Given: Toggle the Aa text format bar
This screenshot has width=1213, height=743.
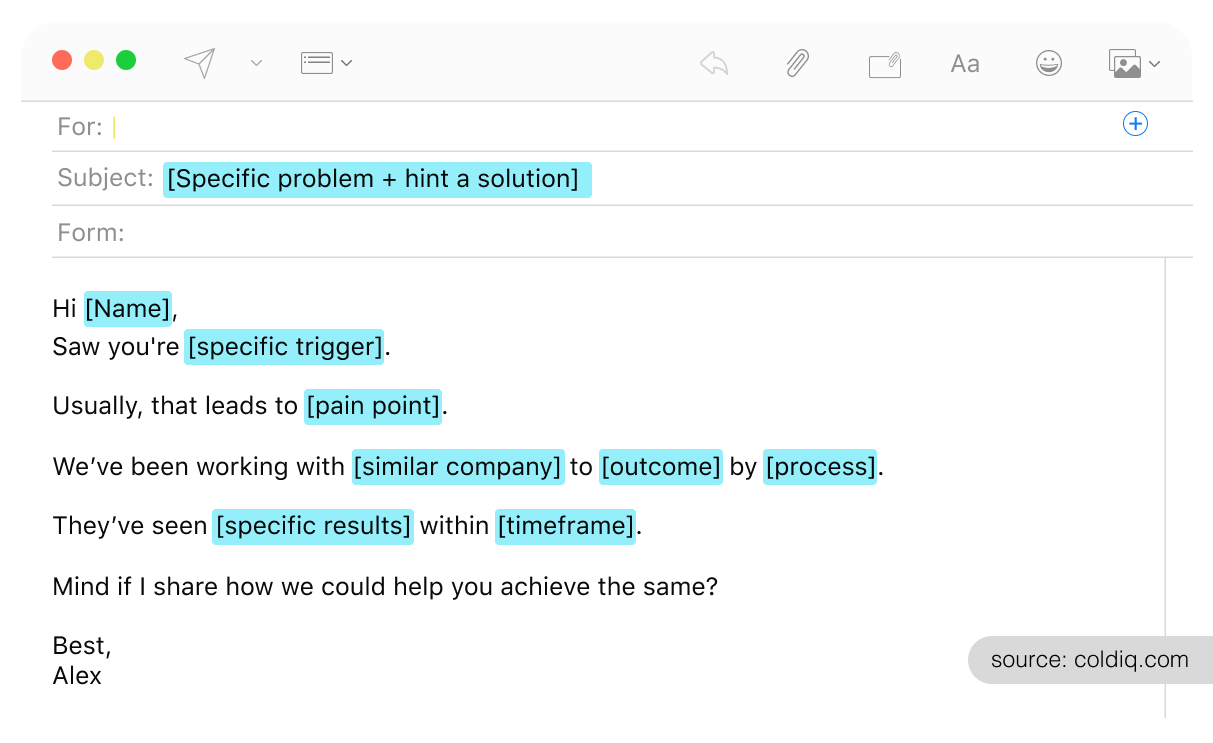Looking at the screenshot, I should pos(965,64).
